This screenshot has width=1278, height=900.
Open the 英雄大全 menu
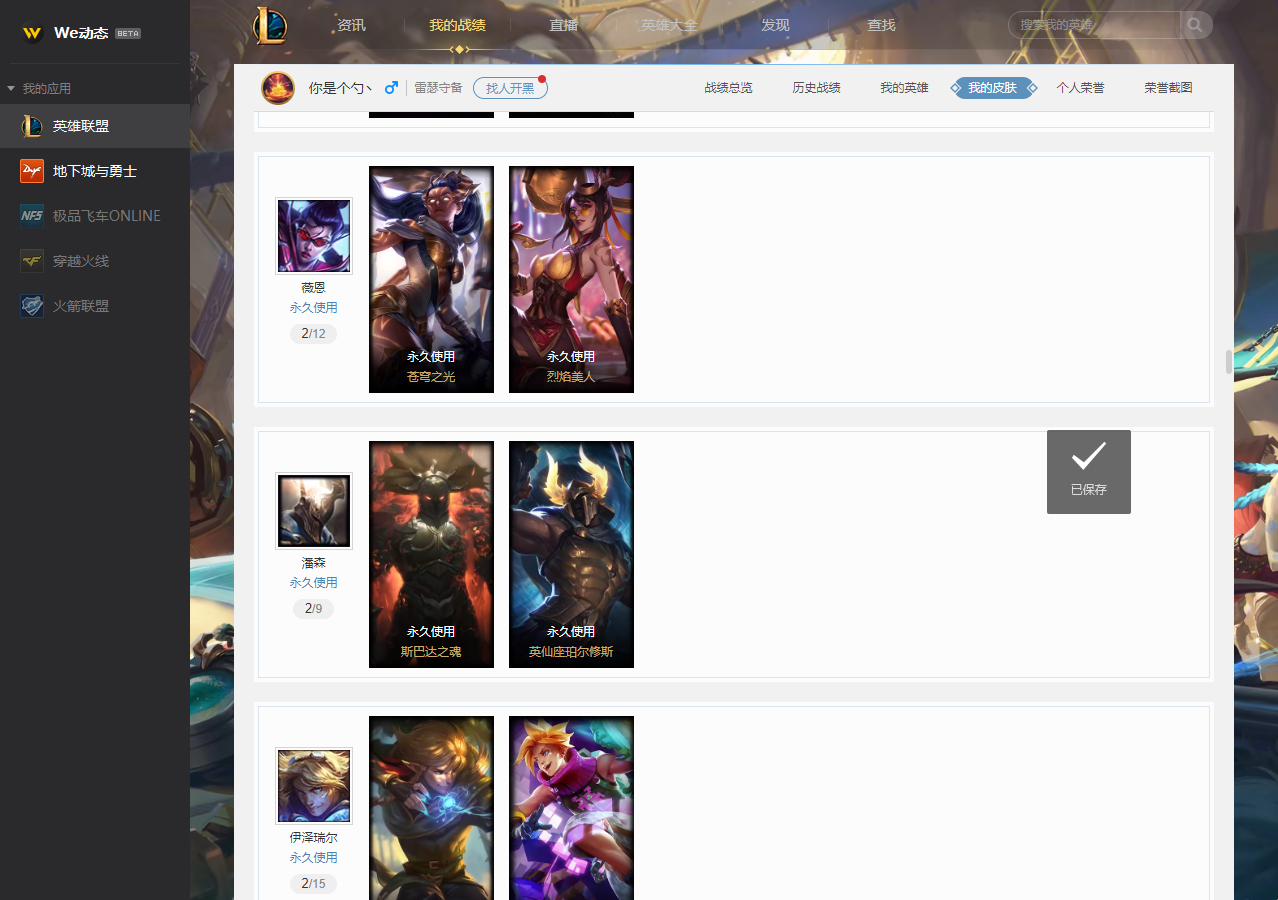pos(669,25)
